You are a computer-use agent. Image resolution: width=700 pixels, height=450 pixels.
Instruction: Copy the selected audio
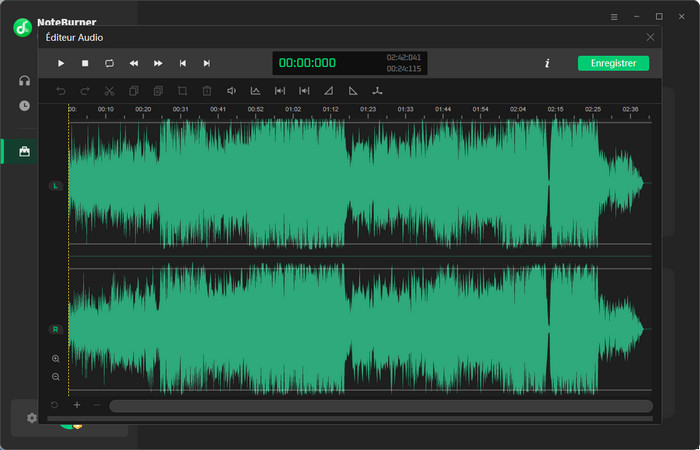click(x=133, y=91)
